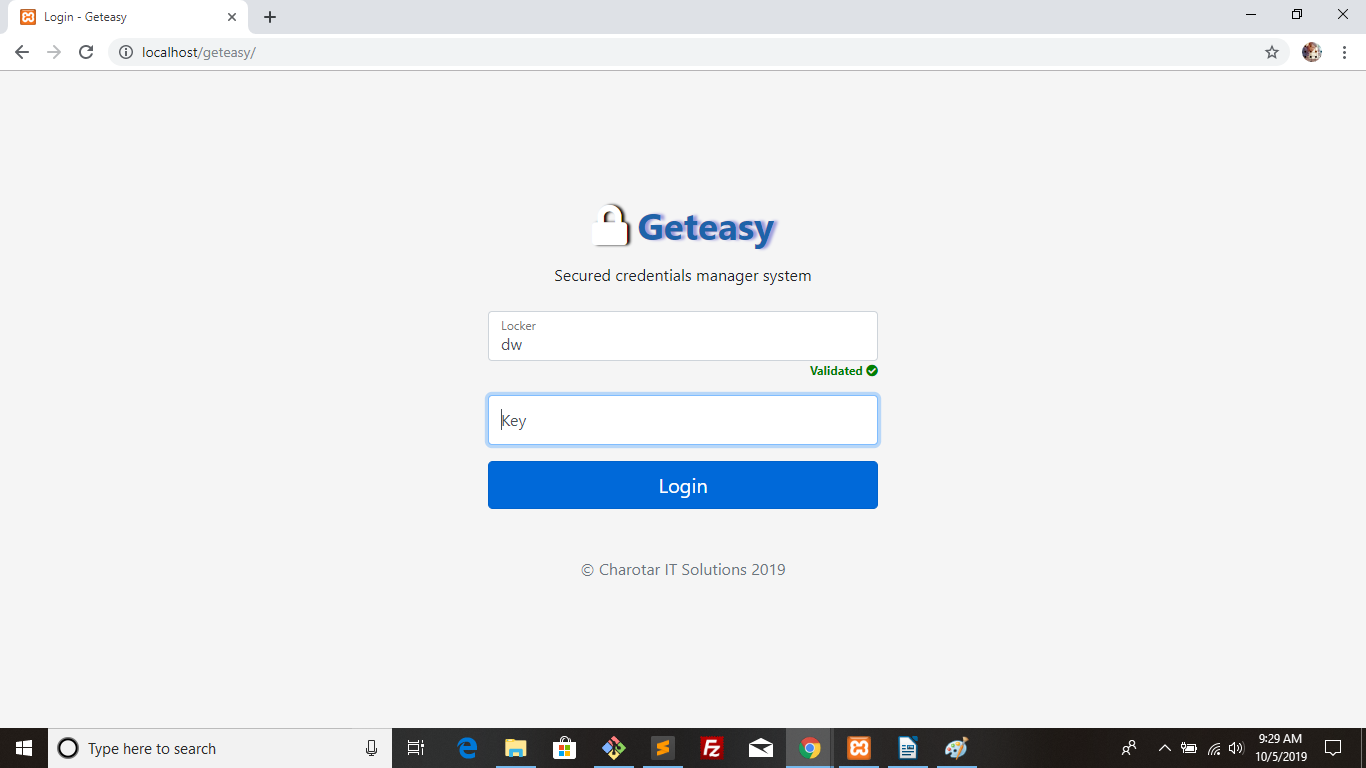Viewport: 1366px width, 768px height.
Task: Check the battery status icon
Action: 1189,748
